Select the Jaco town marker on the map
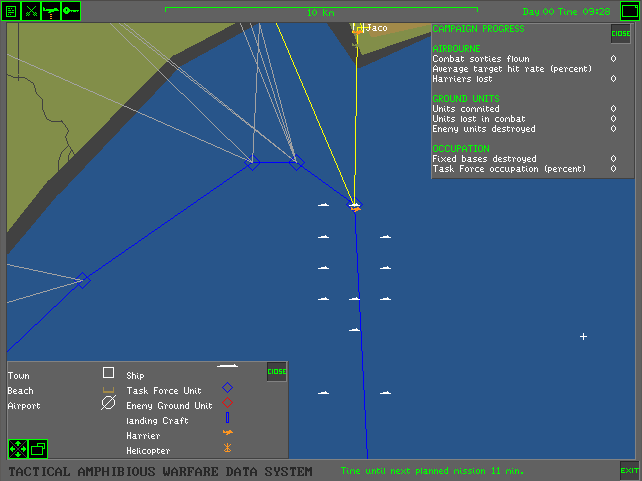Viewport: 642px width, 481px height. 358,29
